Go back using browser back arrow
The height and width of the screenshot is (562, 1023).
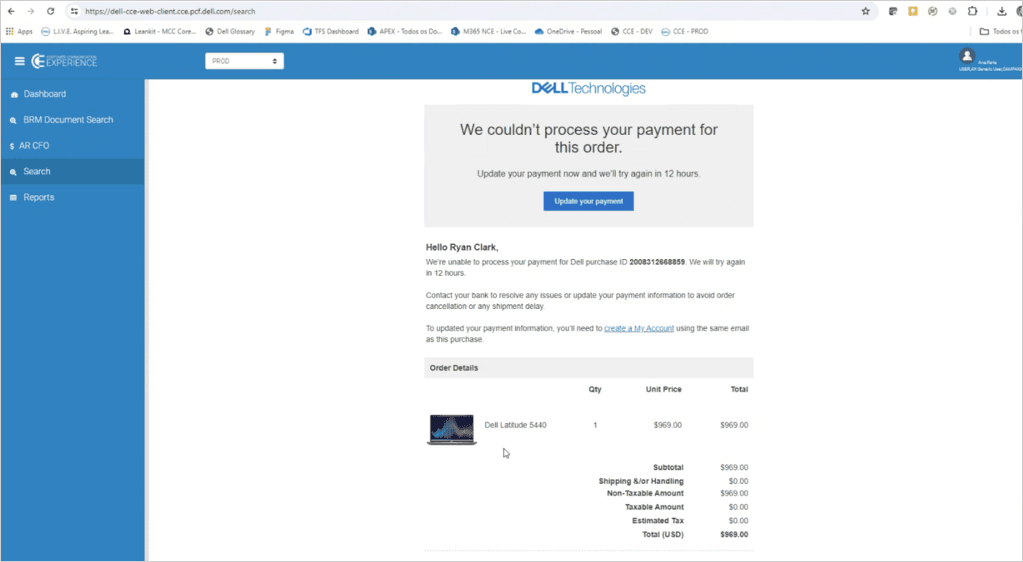coord(11,11)
